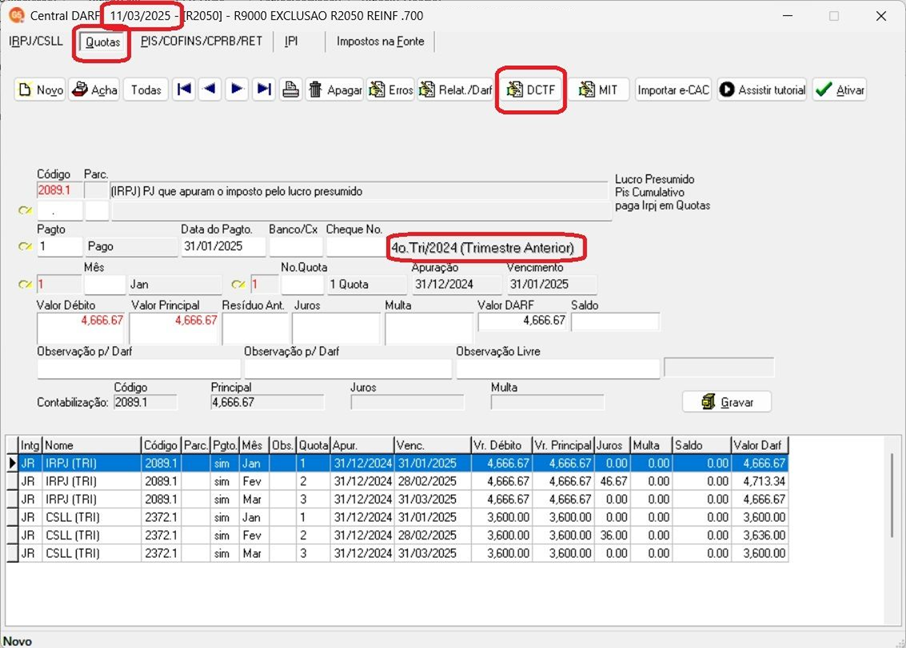
Task: Save record with Gravar button
Action: pos(727,402)
